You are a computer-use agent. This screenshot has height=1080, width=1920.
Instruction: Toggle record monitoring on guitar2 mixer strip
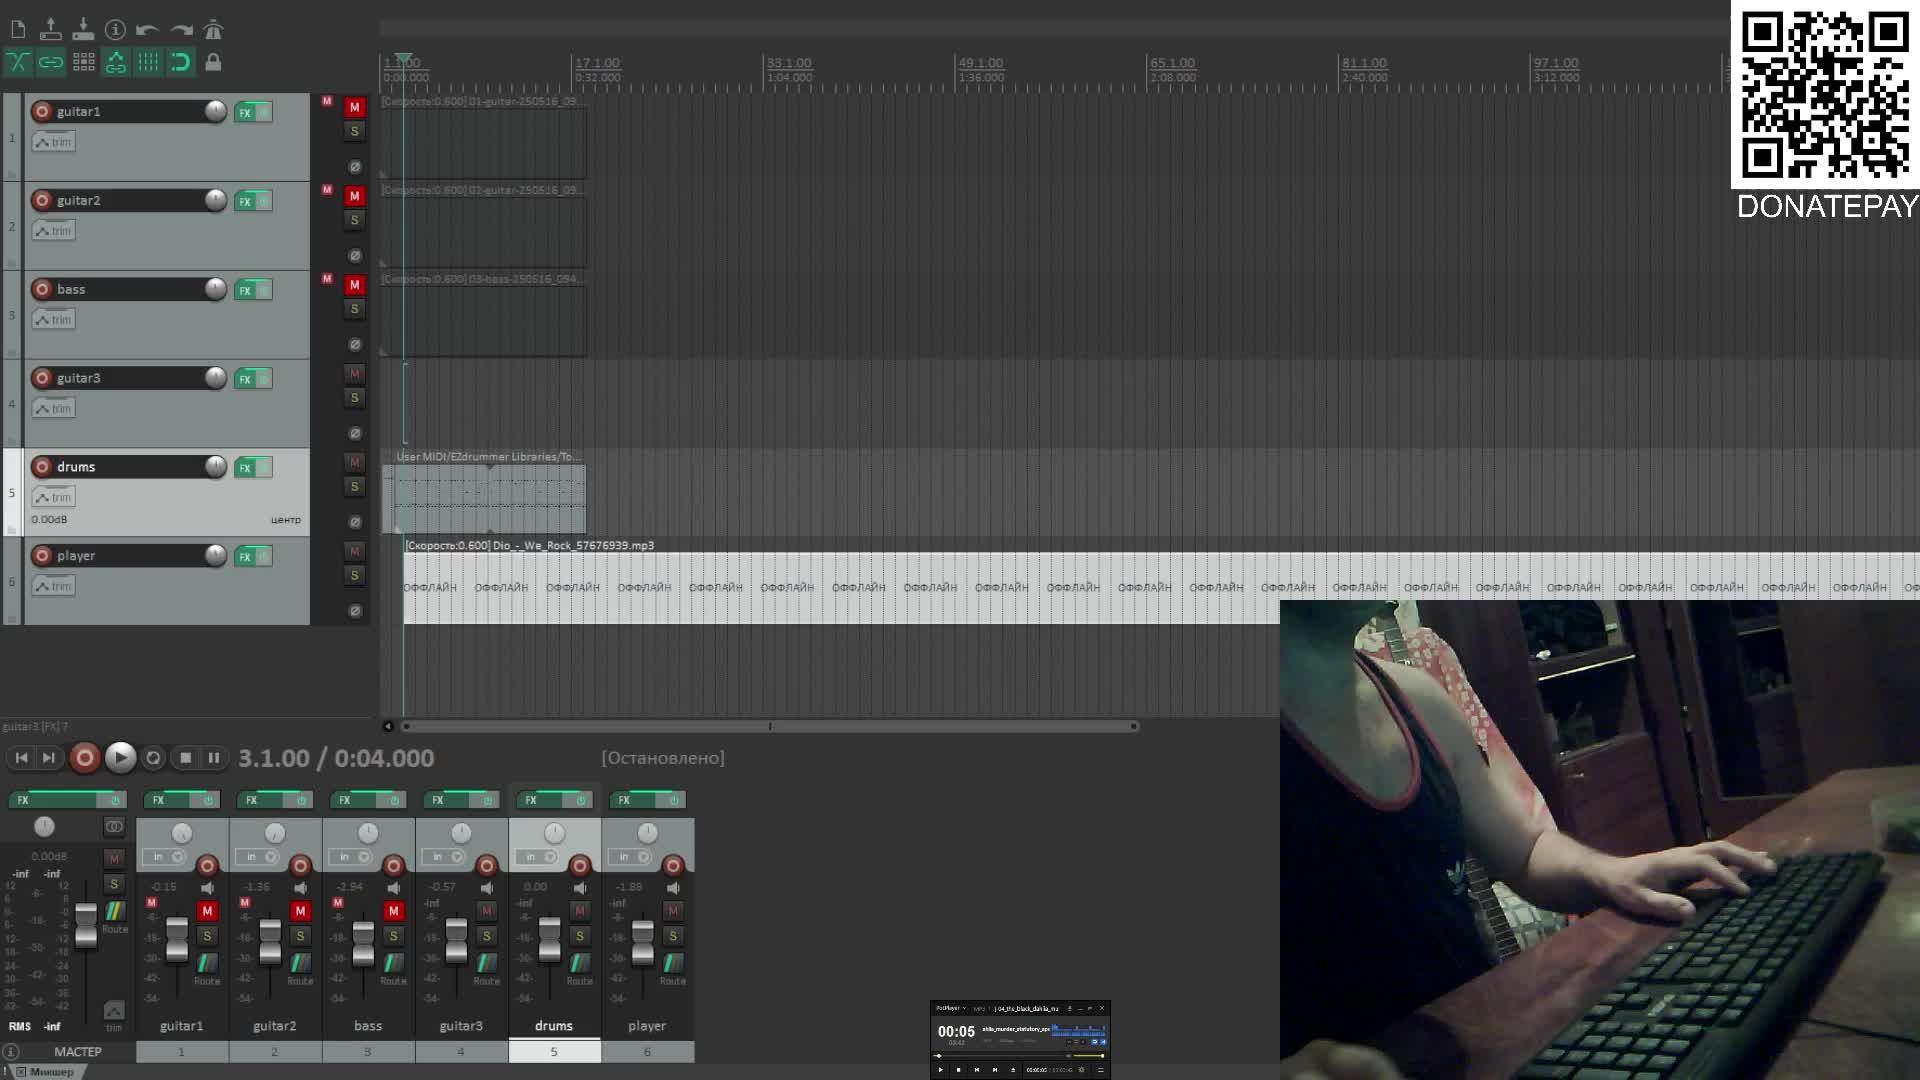click(x=301, y=888)
